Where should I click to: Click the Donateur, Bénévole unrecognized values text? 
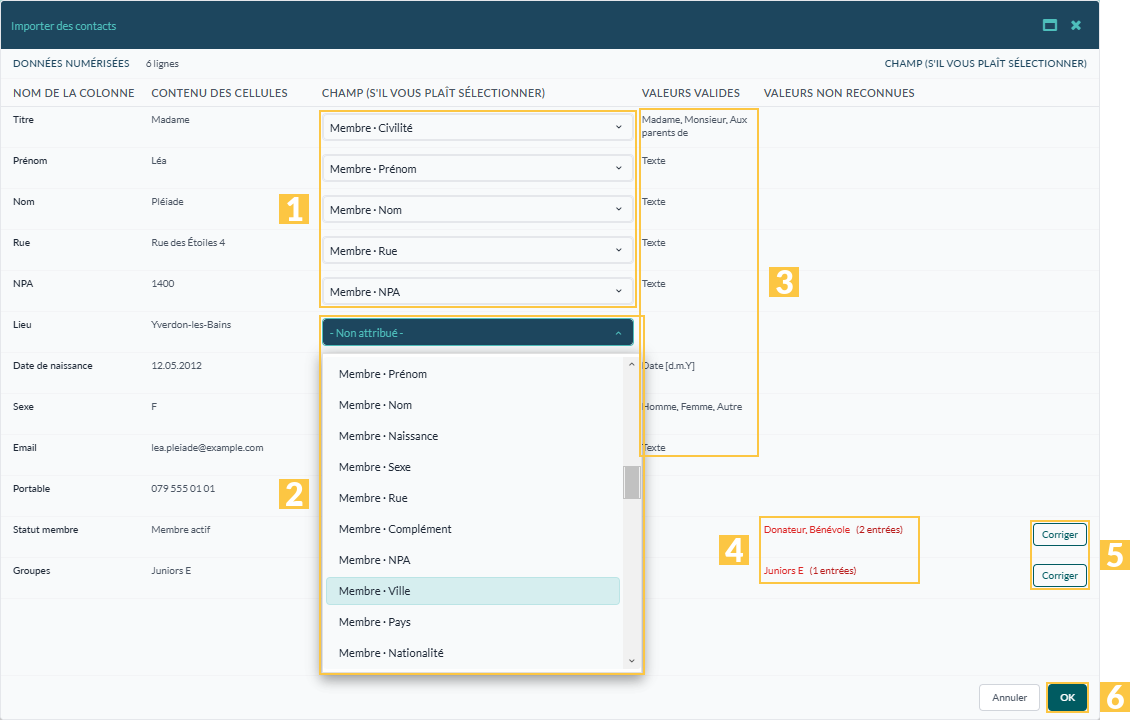[833, 530]
